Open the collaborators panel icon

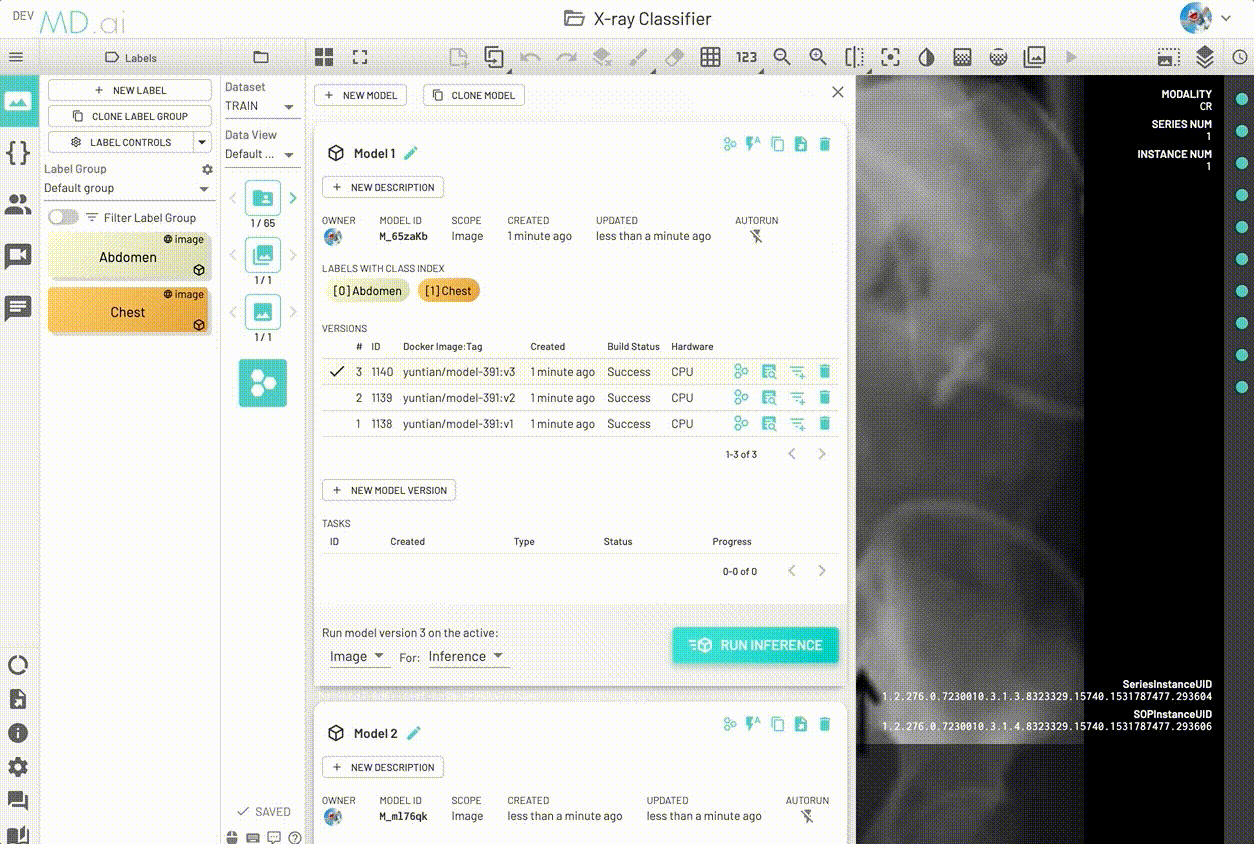[18, 204]
